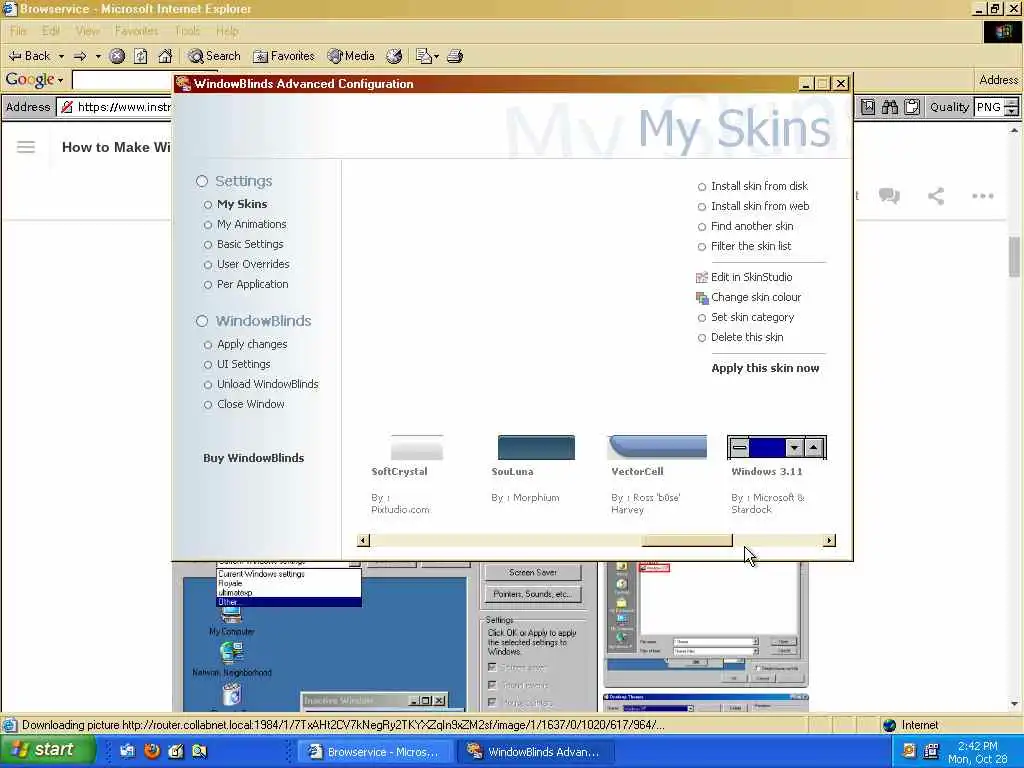Click Edit in SkinStudio icon
The height and width of the screenshot is (768, 1024).
tap(702, 278)
